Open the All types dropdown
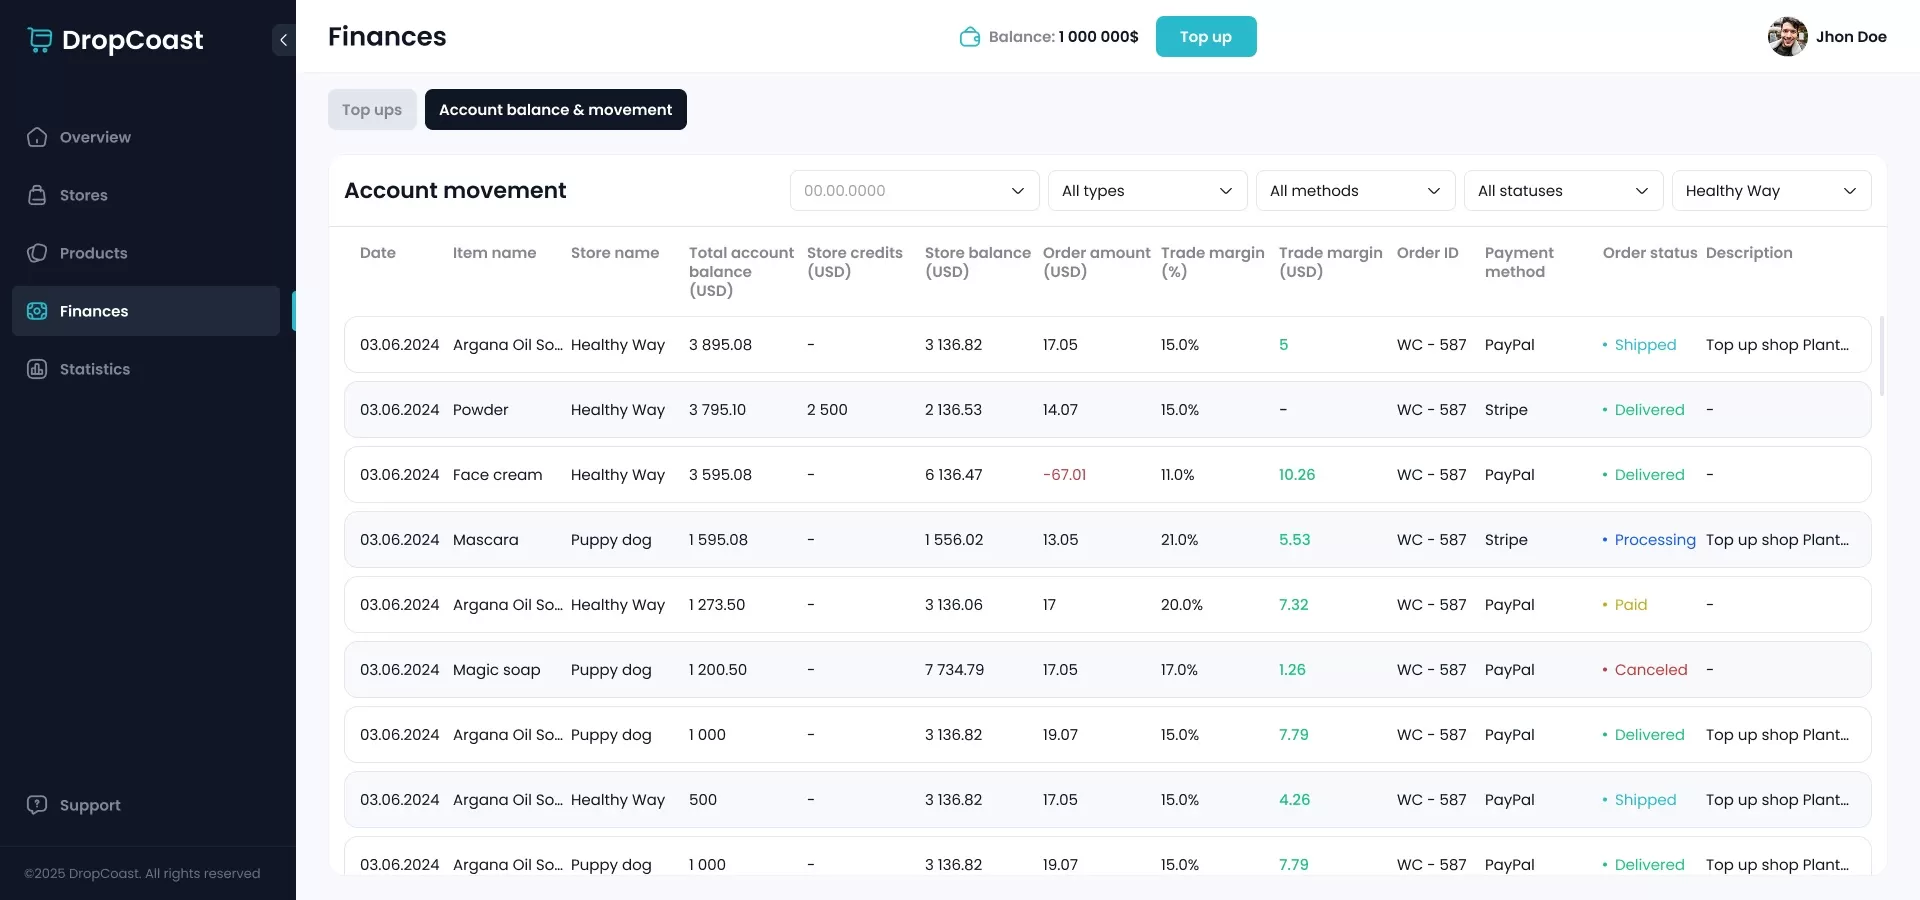The height and width of the screenshot is (900, 1920). pos(1146,190)
